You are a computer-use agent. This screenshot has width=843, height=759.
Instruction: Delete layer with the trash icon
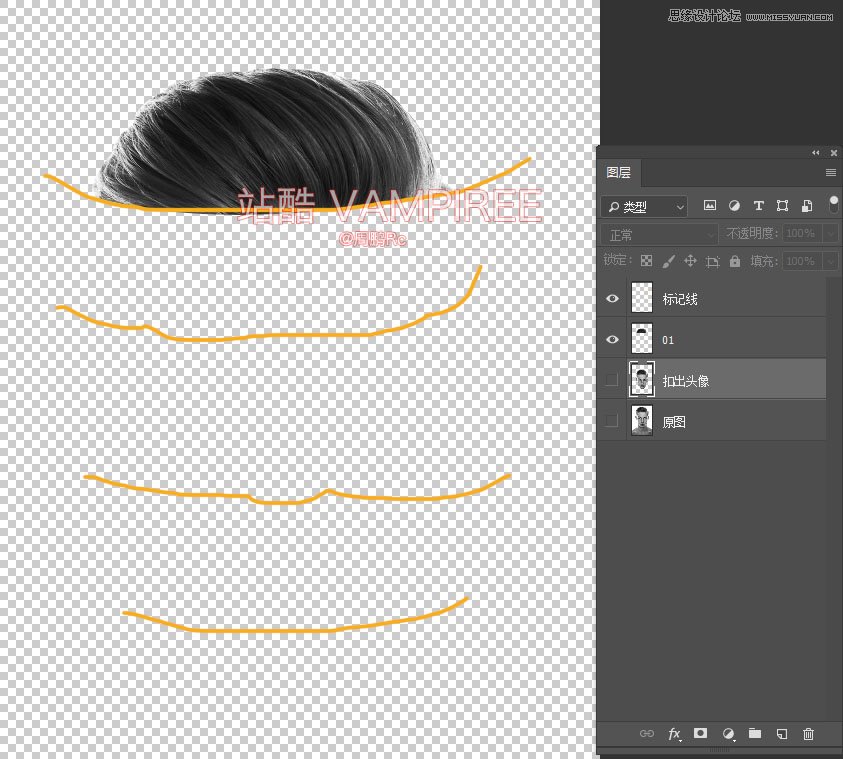pyautogui.click(x=809, y=734)
